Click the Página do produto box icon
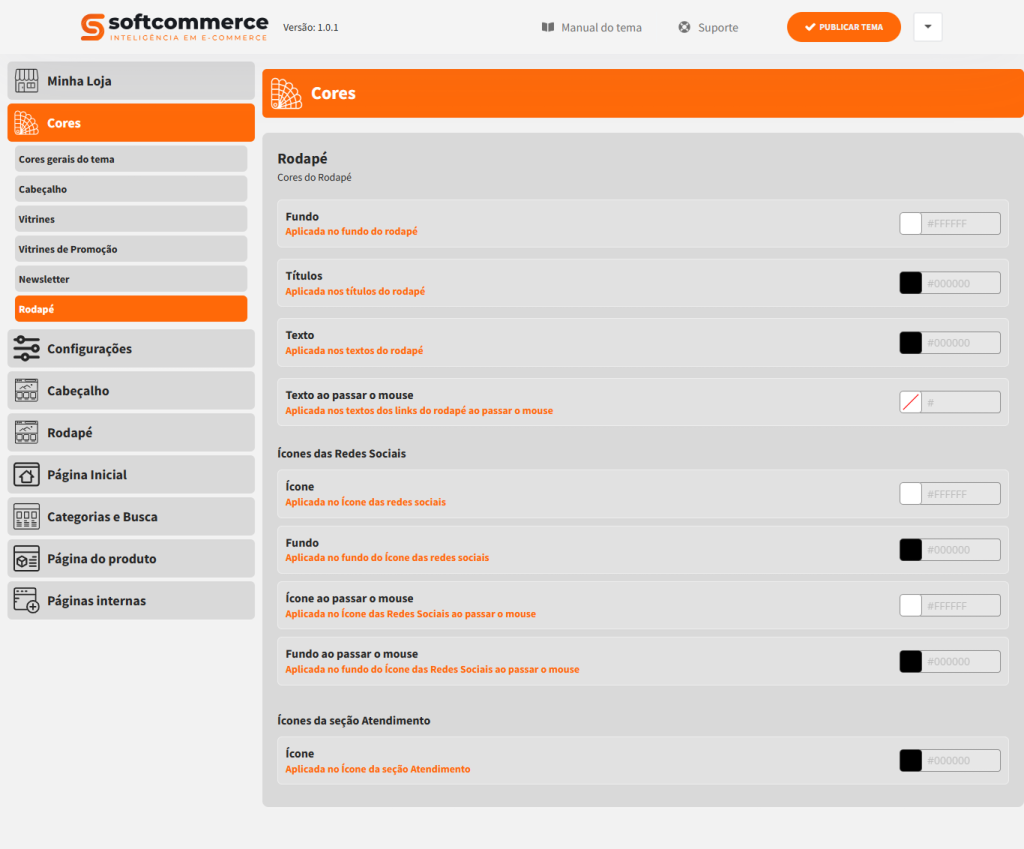 [27, 558]
